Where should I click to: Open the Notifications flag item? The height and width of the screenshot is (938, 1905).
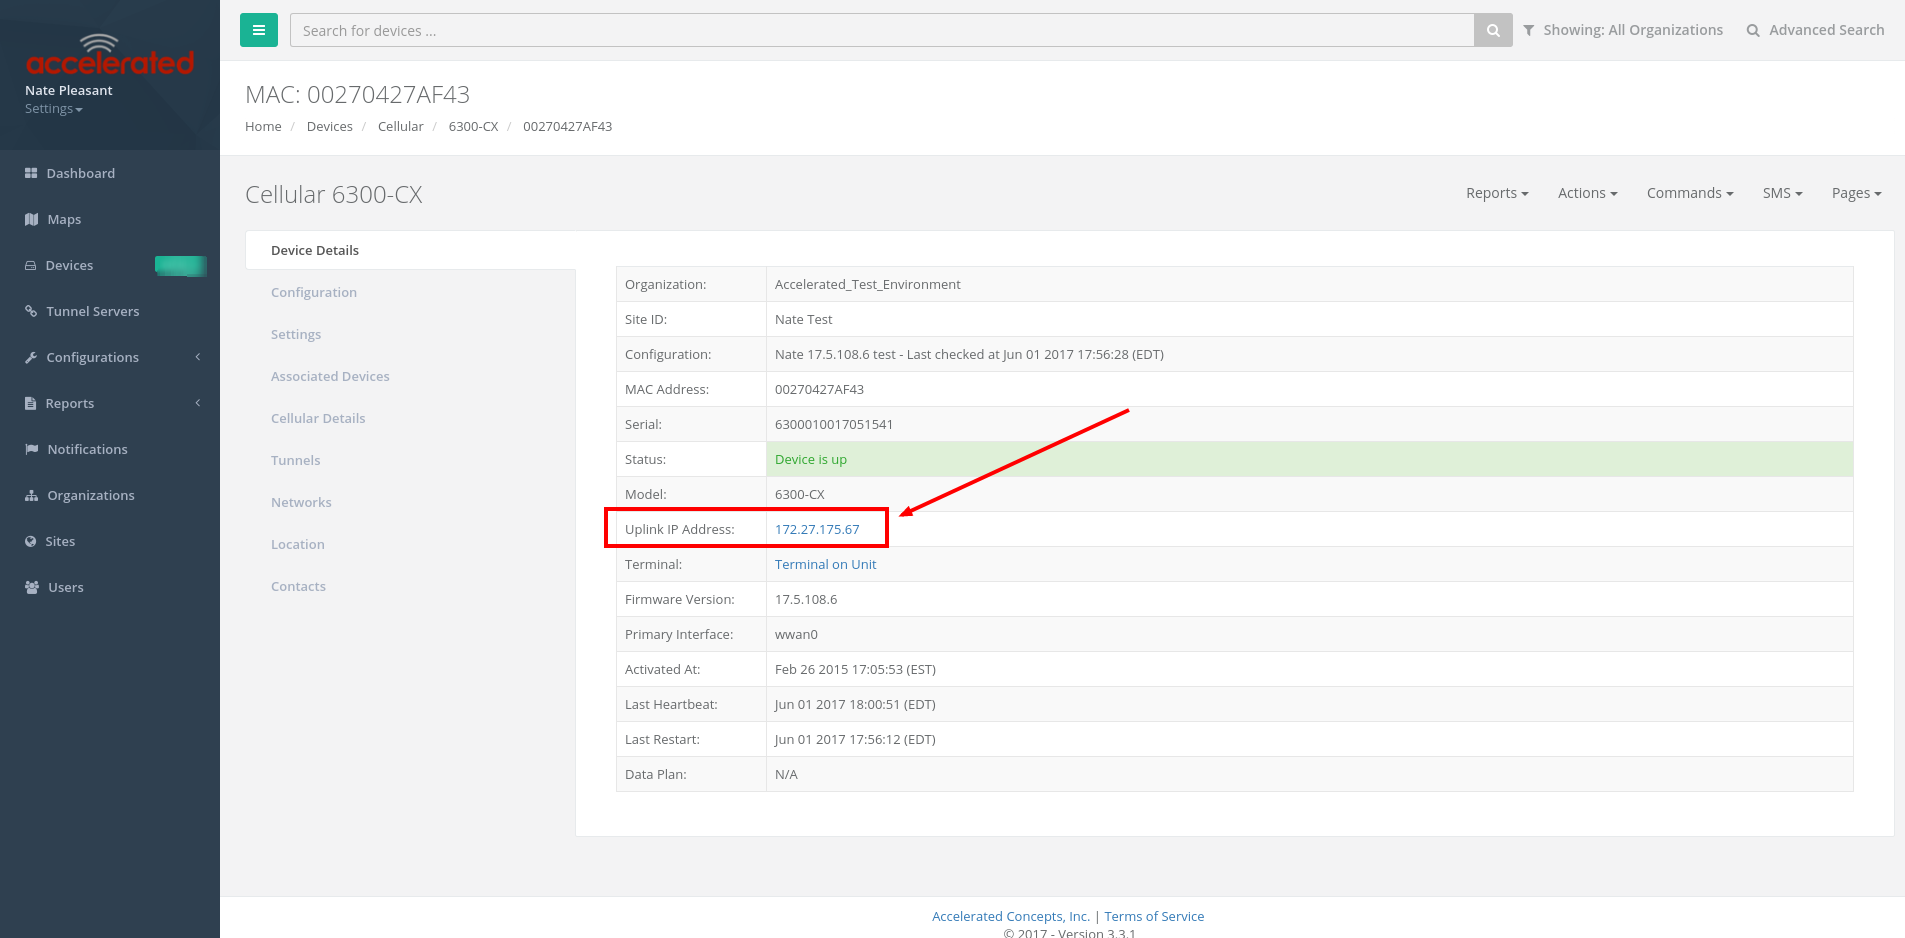click(x=87, y=449)
